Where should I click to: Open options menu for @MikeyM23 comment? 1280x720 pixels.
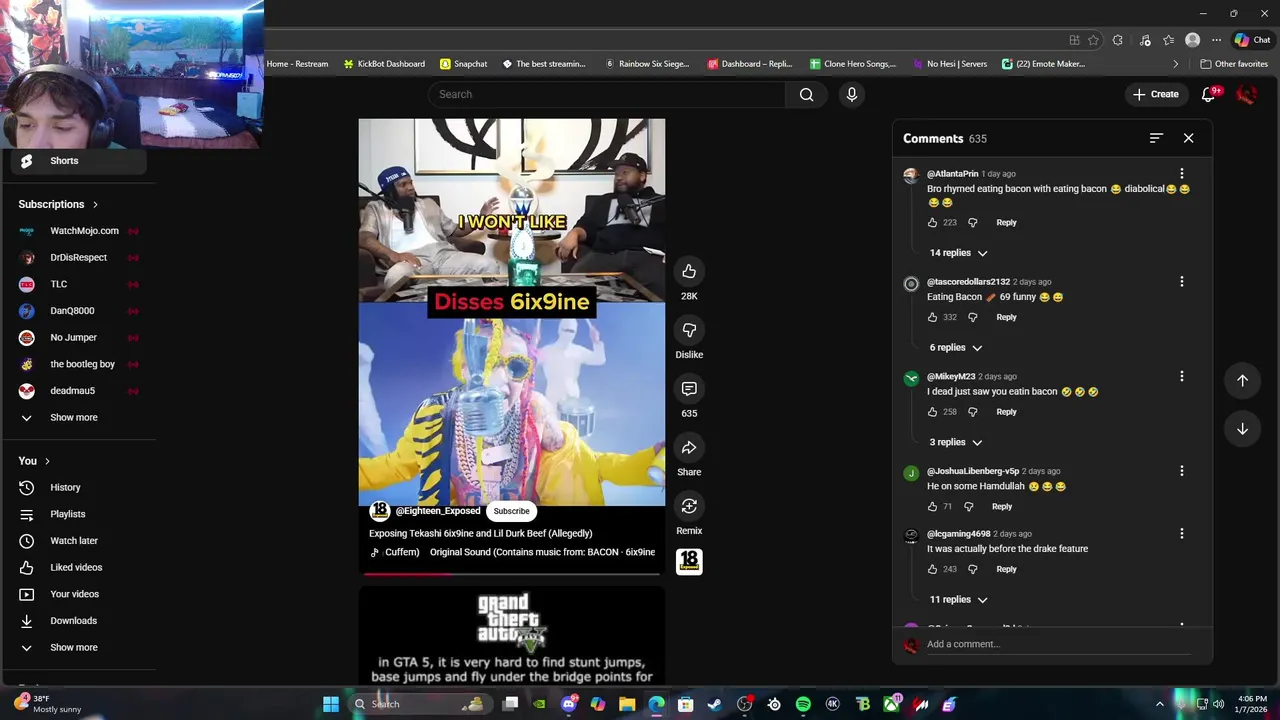click(1181, 377)
